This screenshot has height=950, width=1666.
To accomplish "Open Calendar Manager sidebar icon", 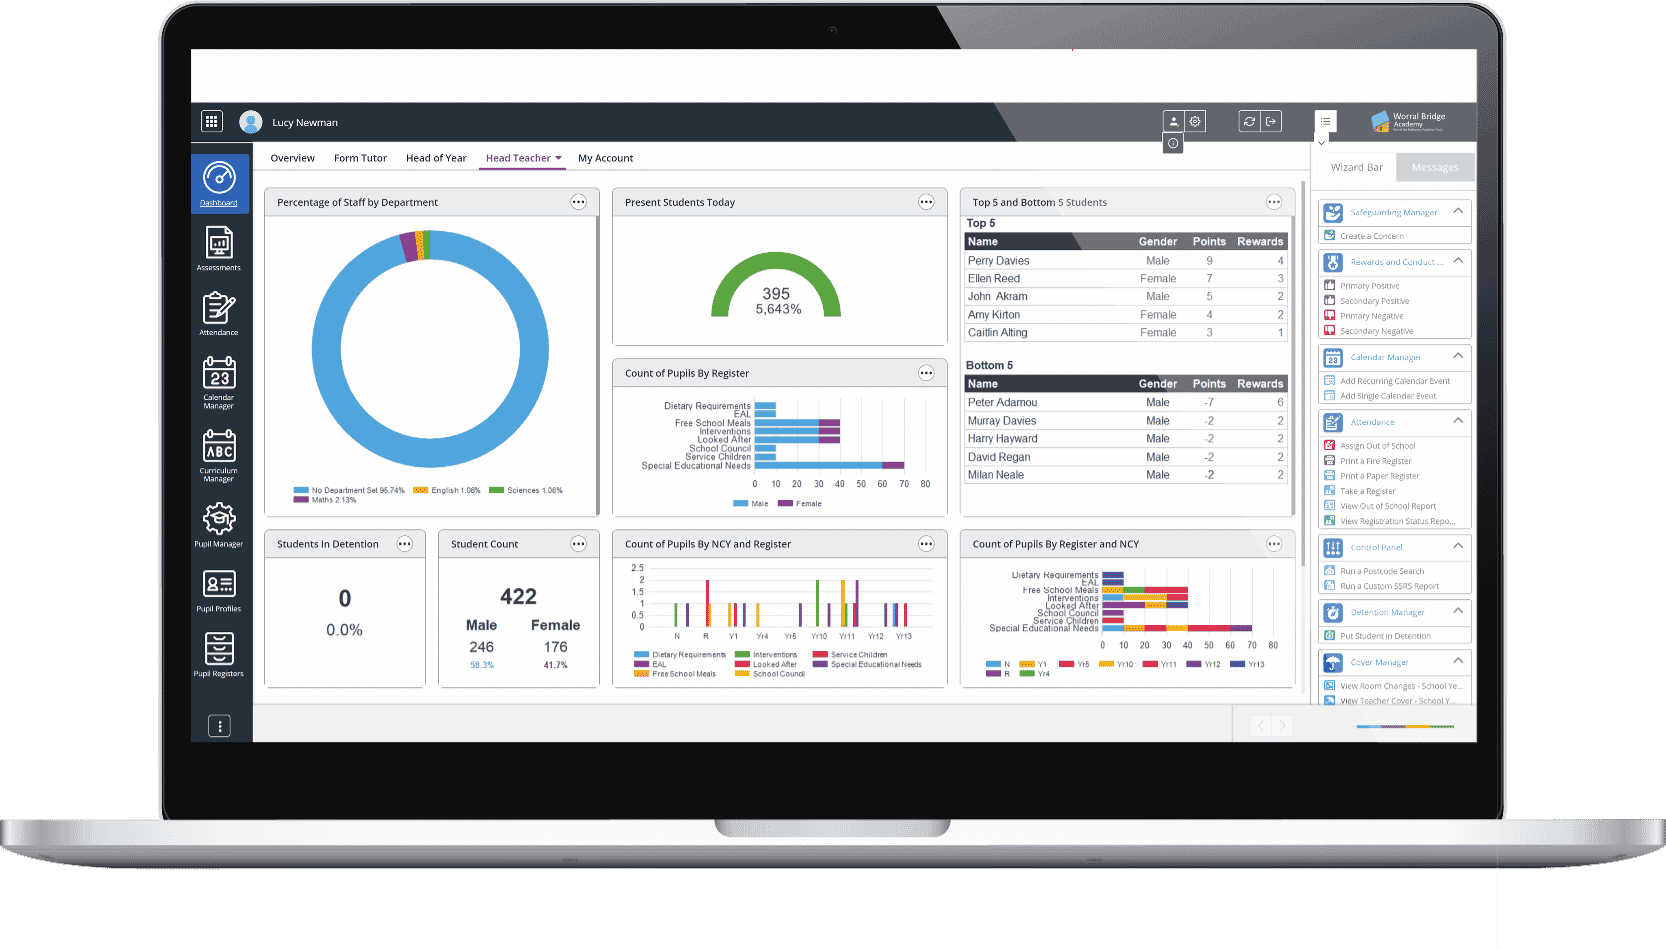I will (x=219, y=382).
